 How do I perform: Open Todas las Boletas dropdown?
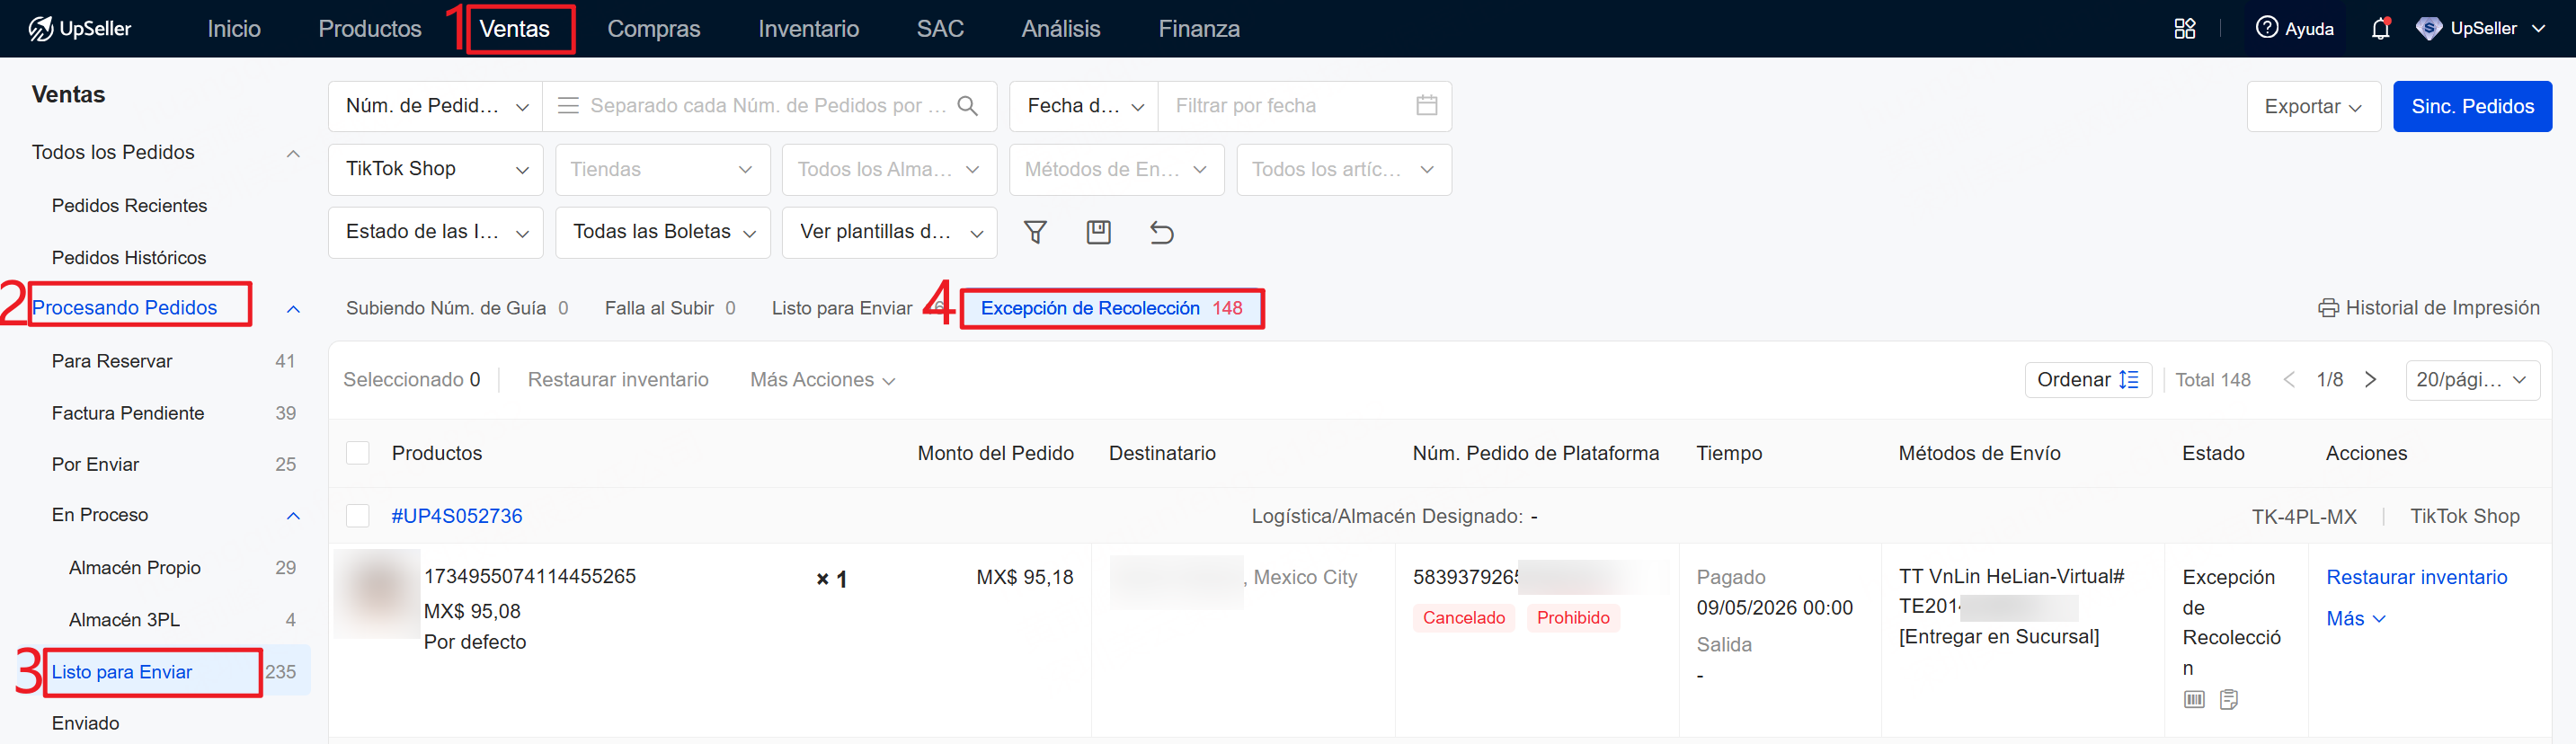pos(662,232)
